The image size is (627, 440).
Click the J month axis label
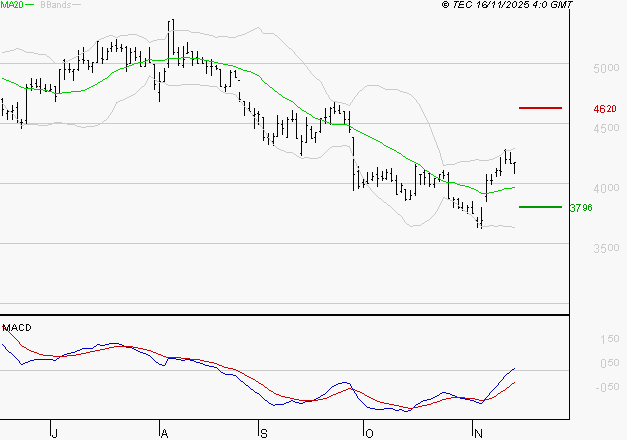[55, 433]
